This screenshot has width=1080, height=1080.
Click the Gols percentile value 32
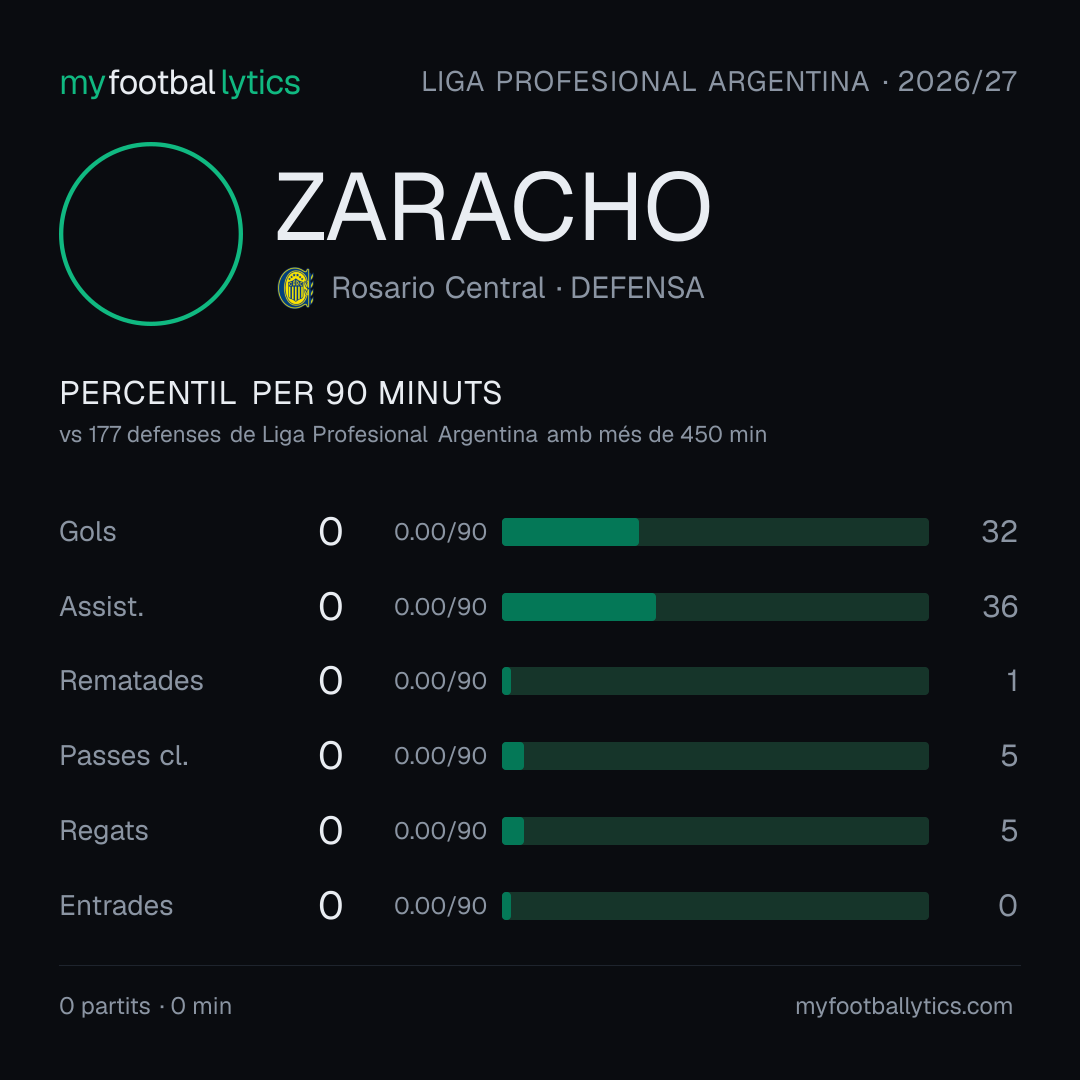[x=999, y=532]
